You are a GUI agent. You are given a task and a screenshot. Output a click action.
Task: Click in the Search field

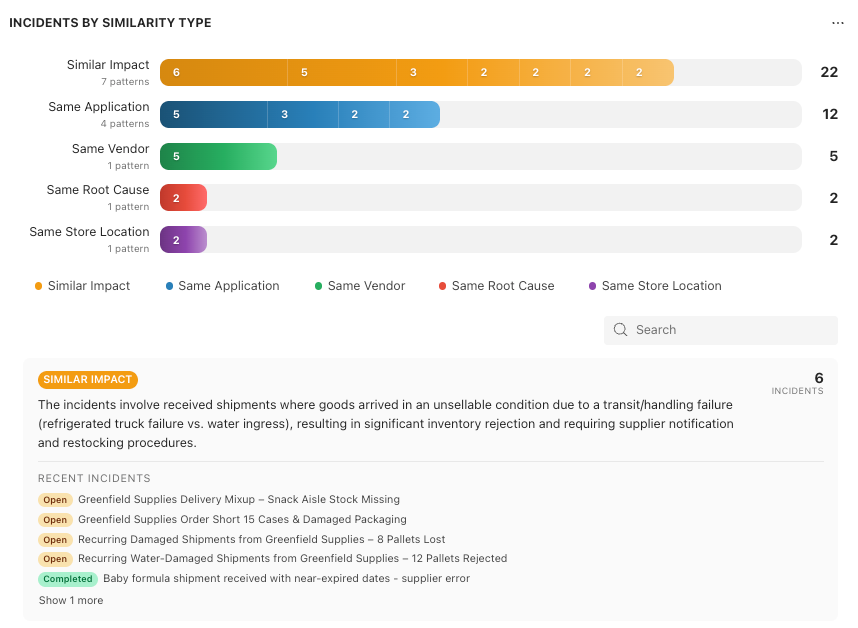pos(721,330)
